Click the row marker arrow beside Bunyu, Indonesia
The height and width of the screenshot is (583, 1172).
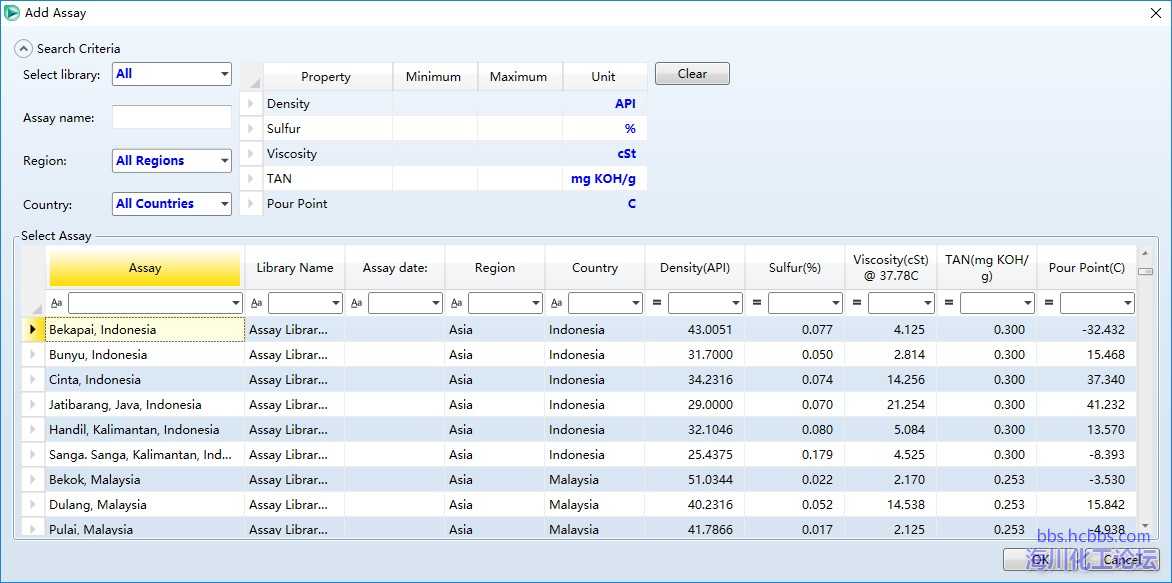pos(32,354)
